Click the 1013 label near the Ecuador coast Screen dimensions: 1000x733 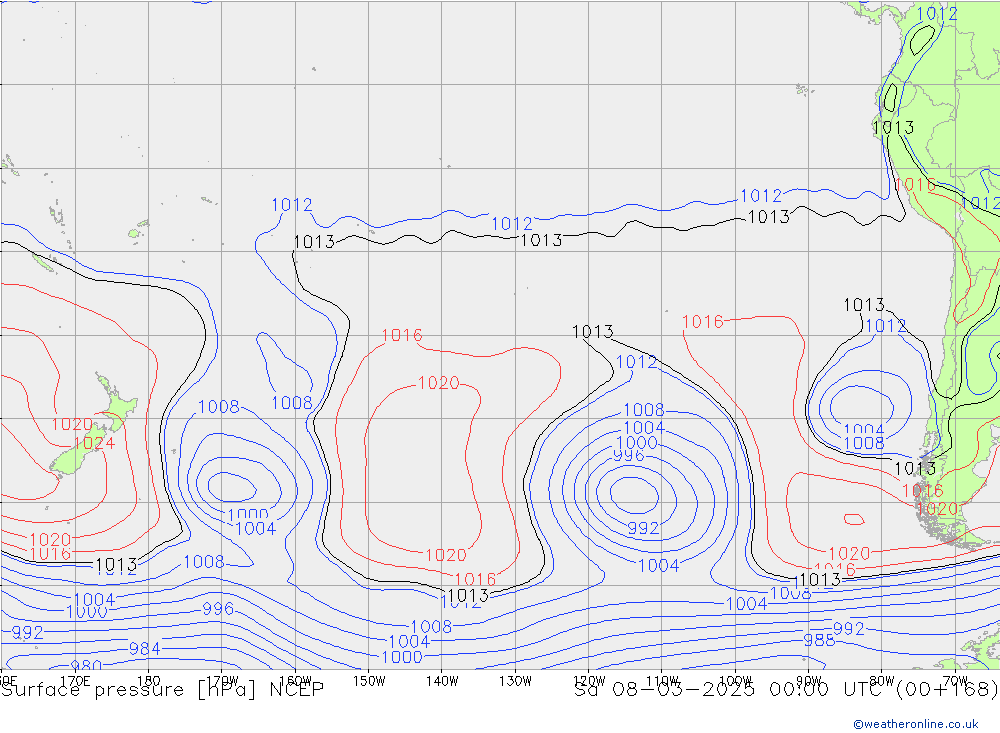(x=893, y=128)
